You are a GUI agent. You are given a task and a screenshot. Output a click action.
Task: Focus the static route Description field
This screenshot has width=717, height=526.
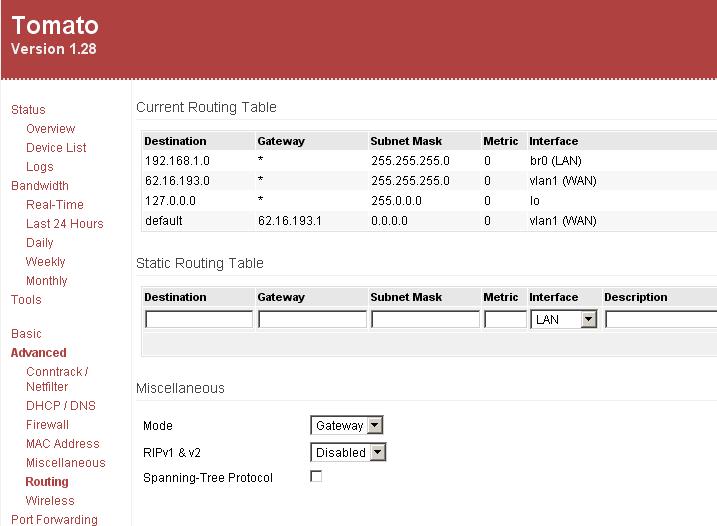[661, 319]
